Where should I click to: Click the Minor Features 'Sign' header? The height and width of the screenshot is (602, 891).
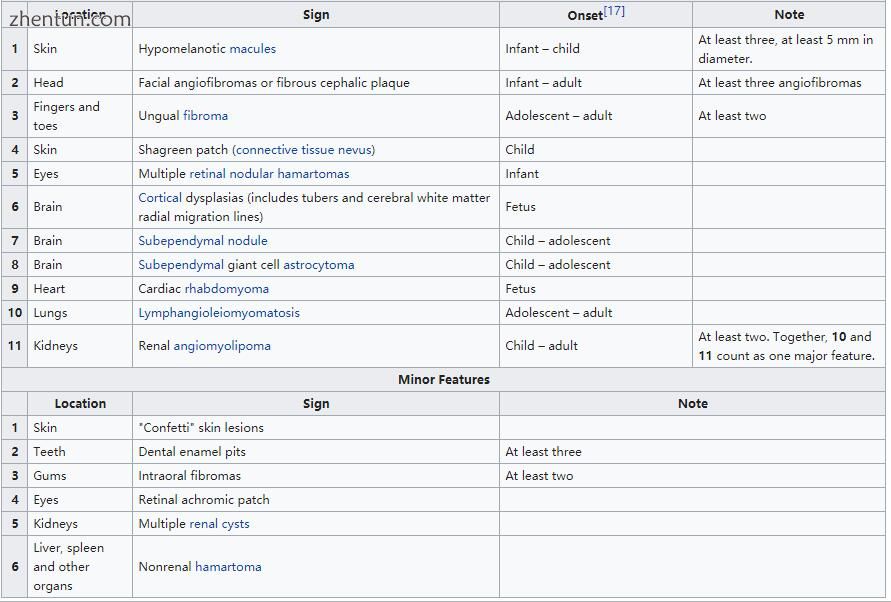tap(316, 404)
